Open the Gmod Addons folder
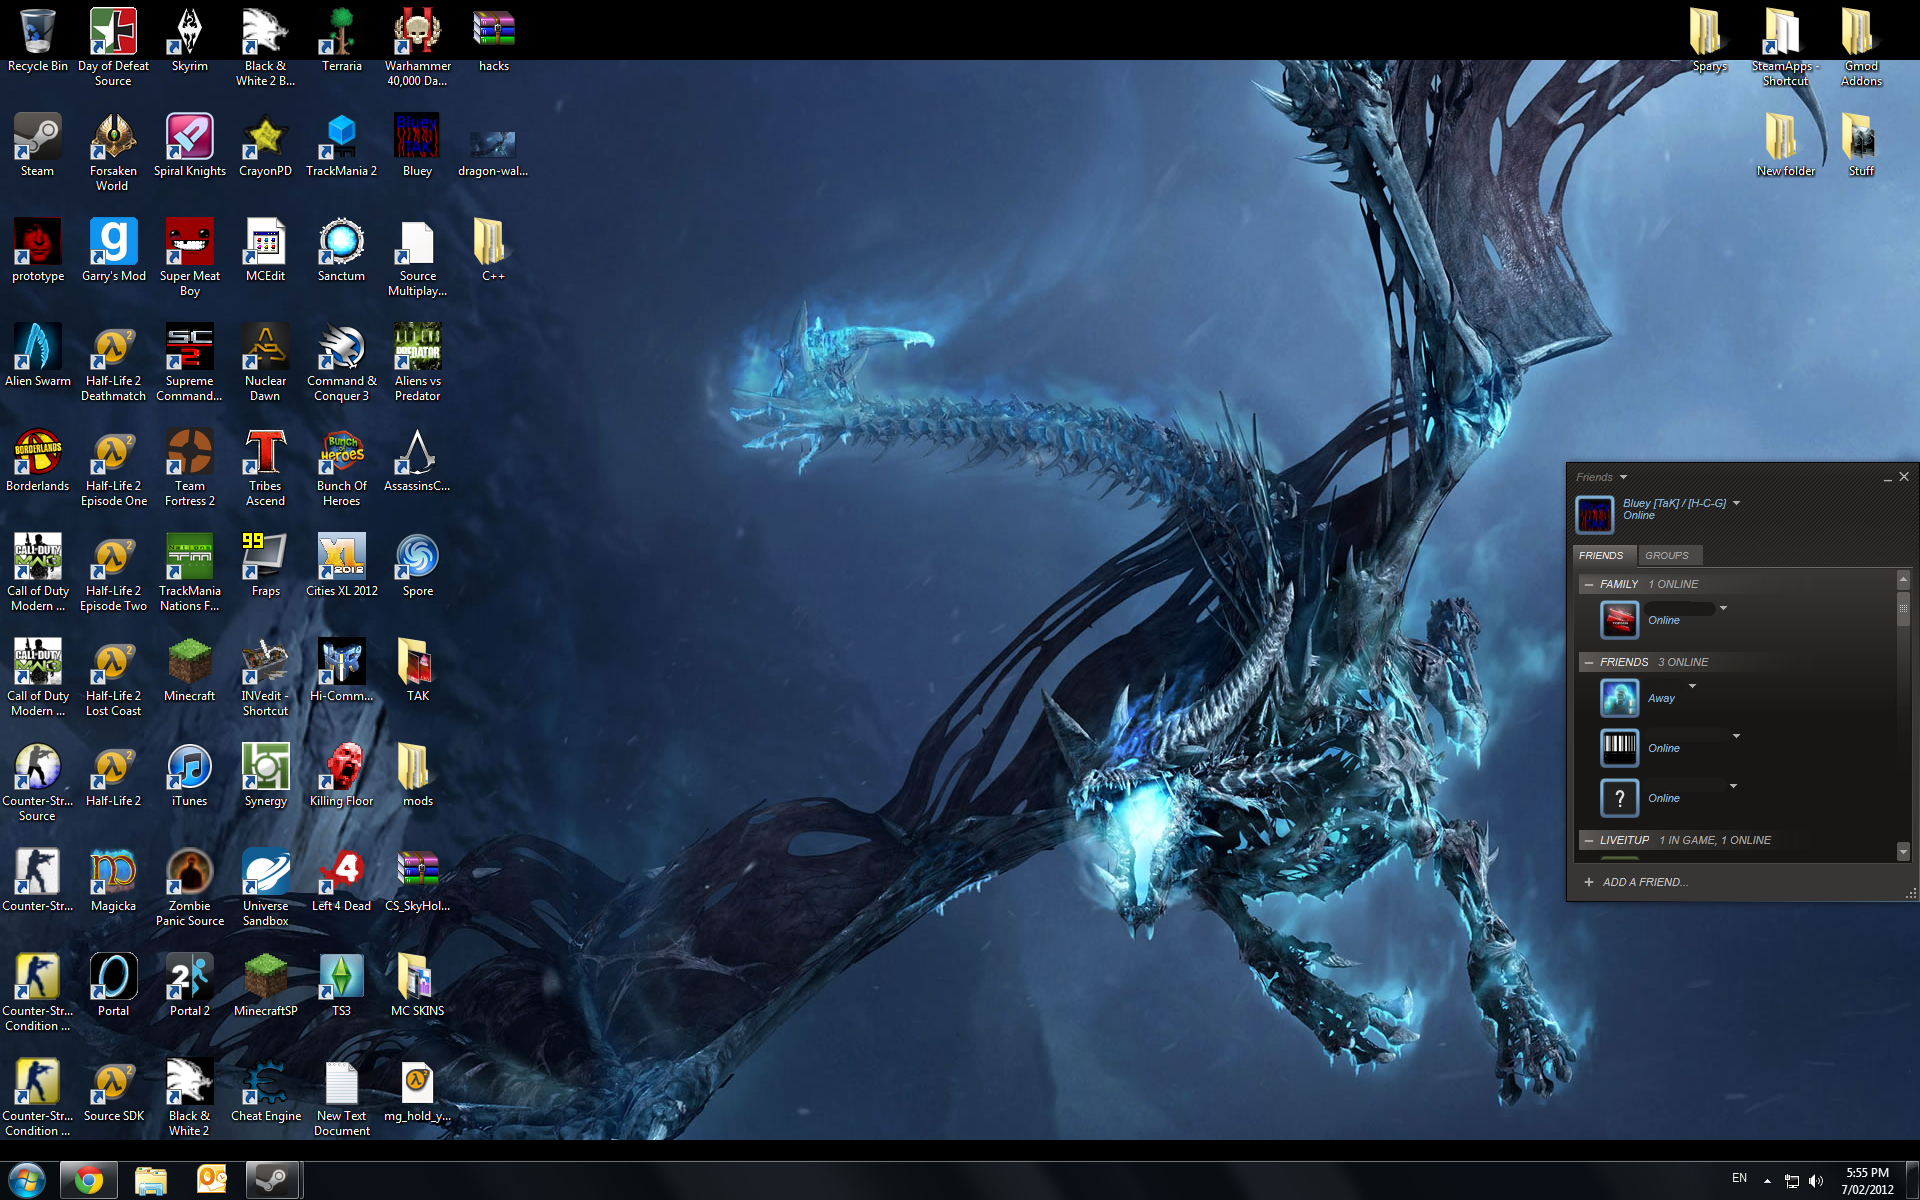 1861,47
